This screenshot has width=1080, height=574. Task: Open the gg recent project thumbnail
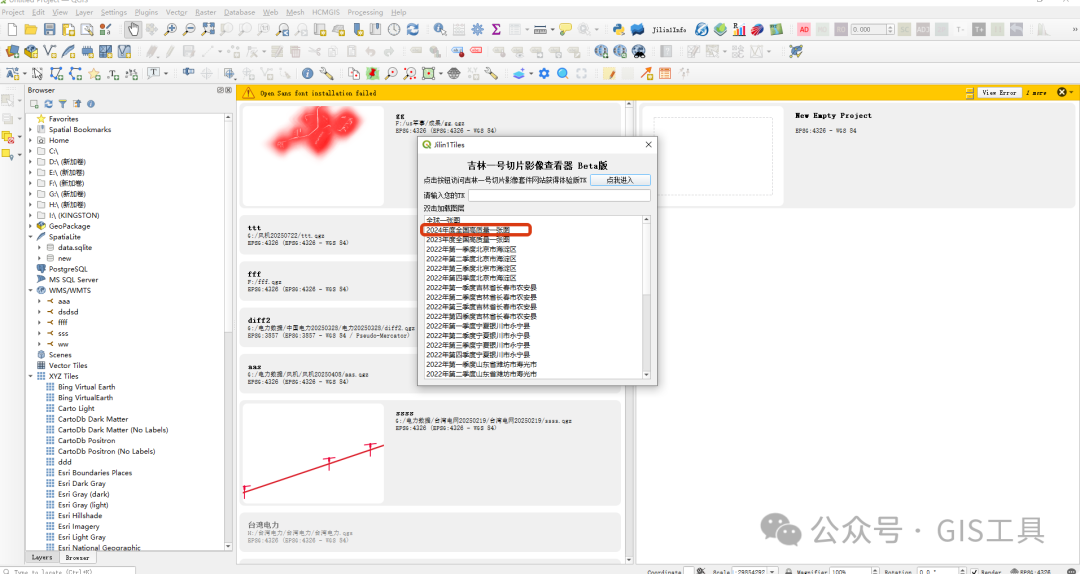tap(313, 156)
